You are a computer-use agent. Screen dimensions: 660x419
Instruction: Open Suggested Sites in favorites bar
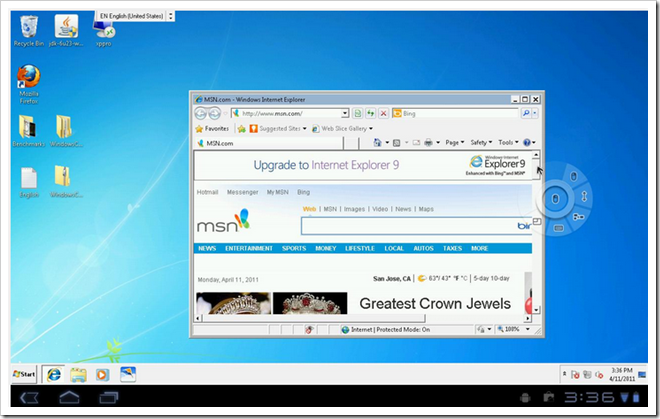tap(278, 128)
